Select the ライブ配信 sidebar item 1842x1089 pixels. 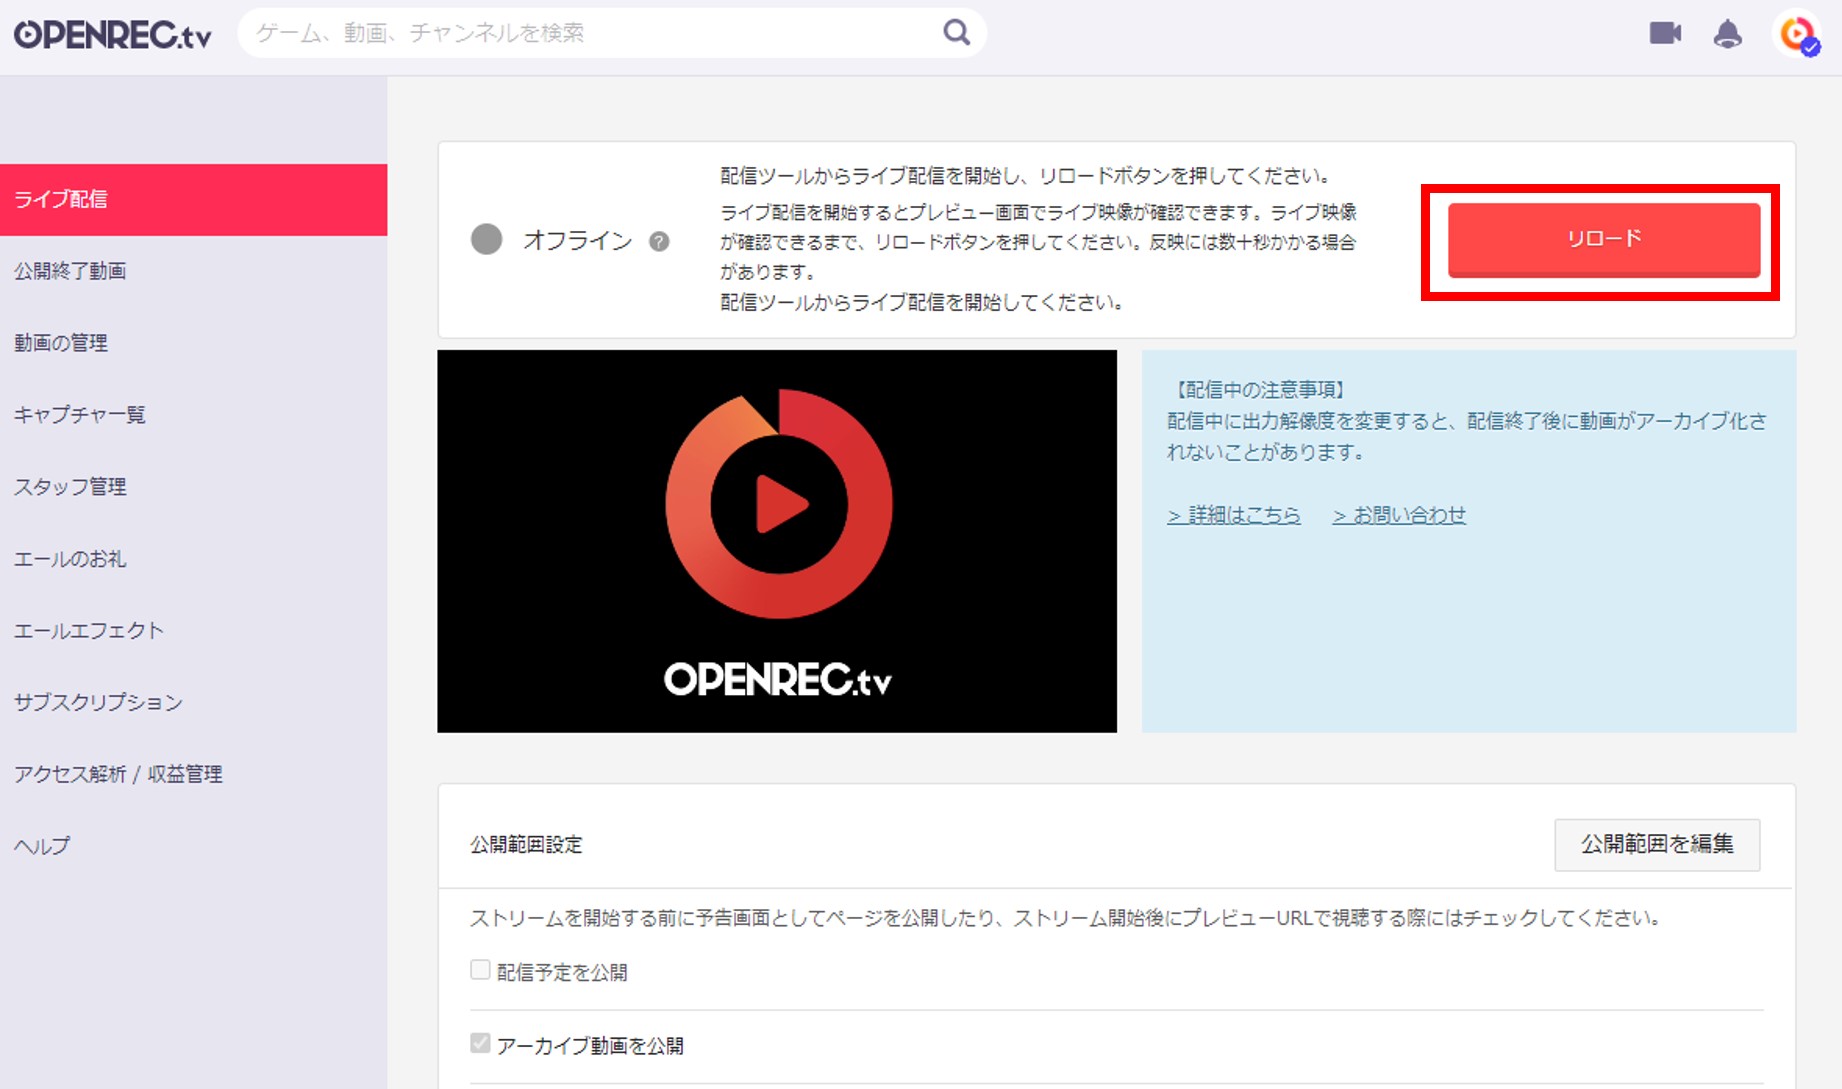[194, 199]
